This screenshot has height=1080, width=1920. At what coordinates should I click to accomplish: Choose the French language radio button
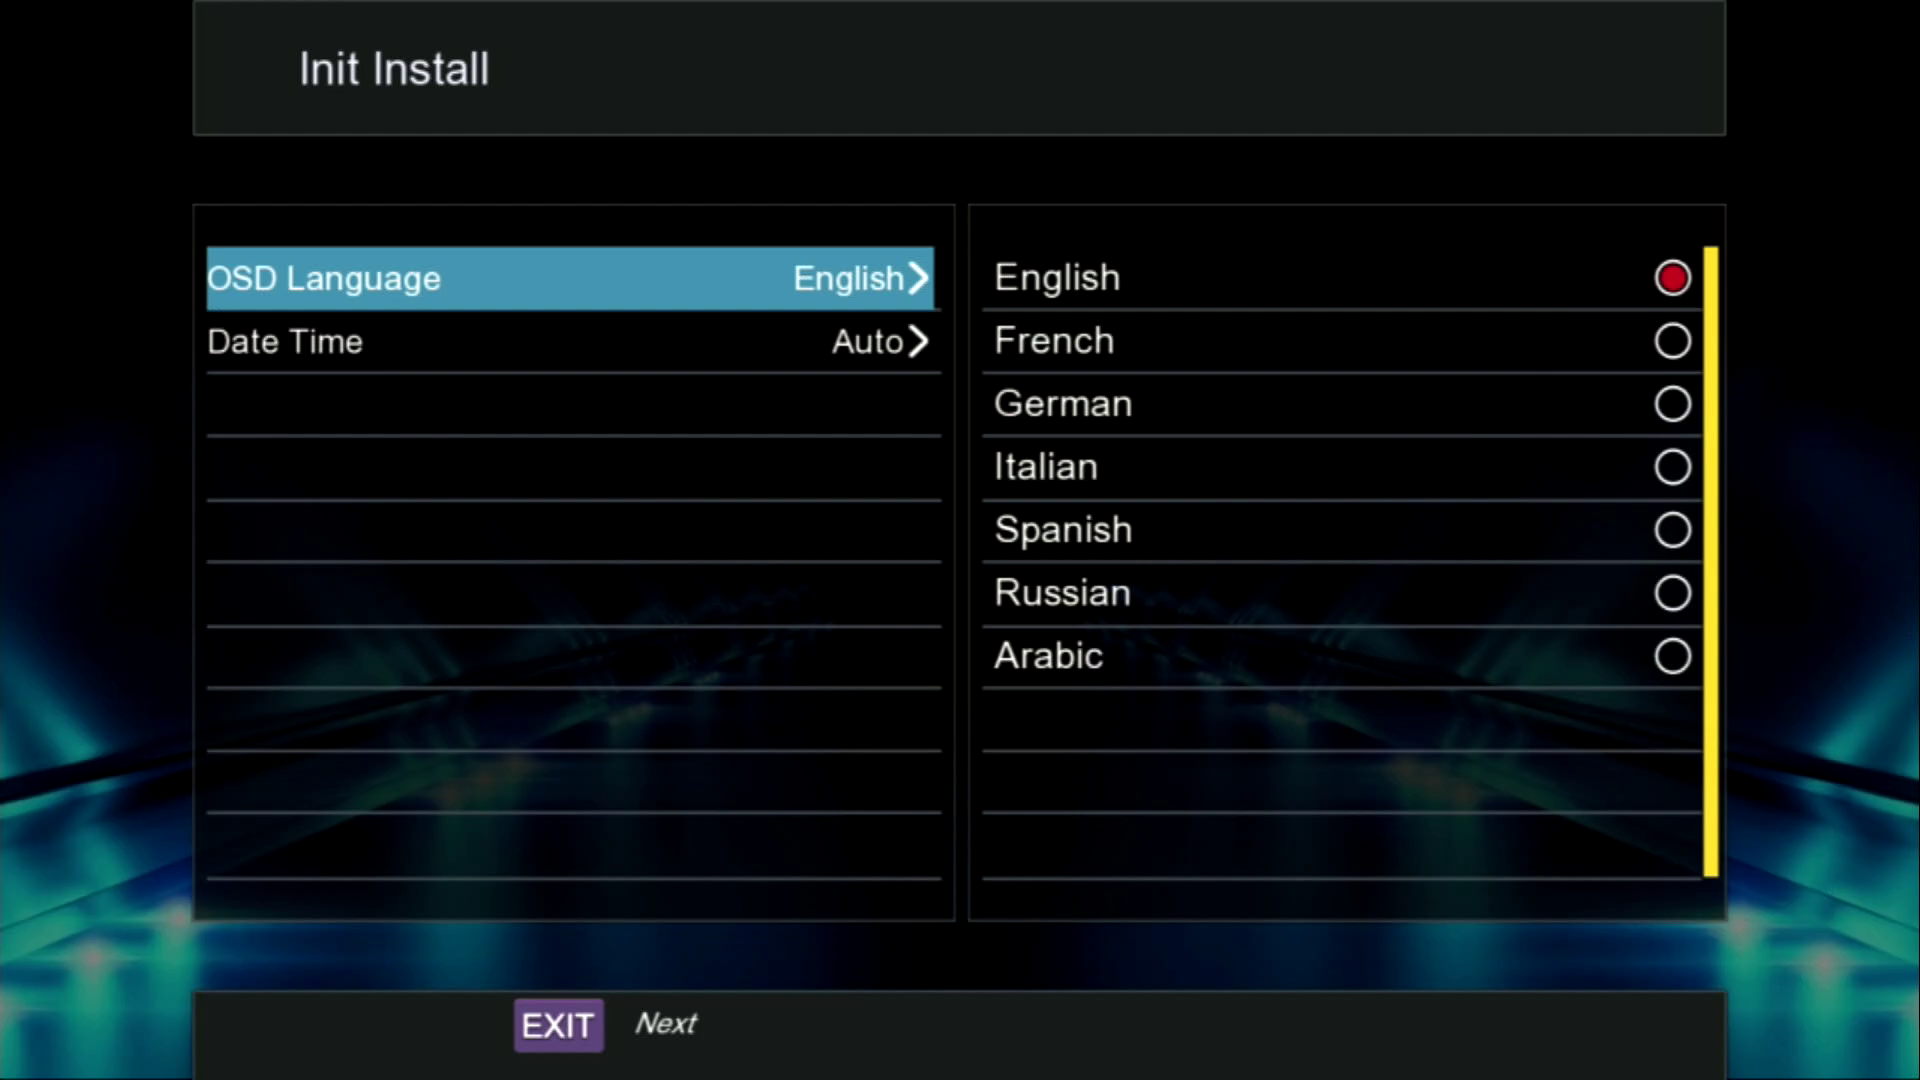tap(1672, 341)
